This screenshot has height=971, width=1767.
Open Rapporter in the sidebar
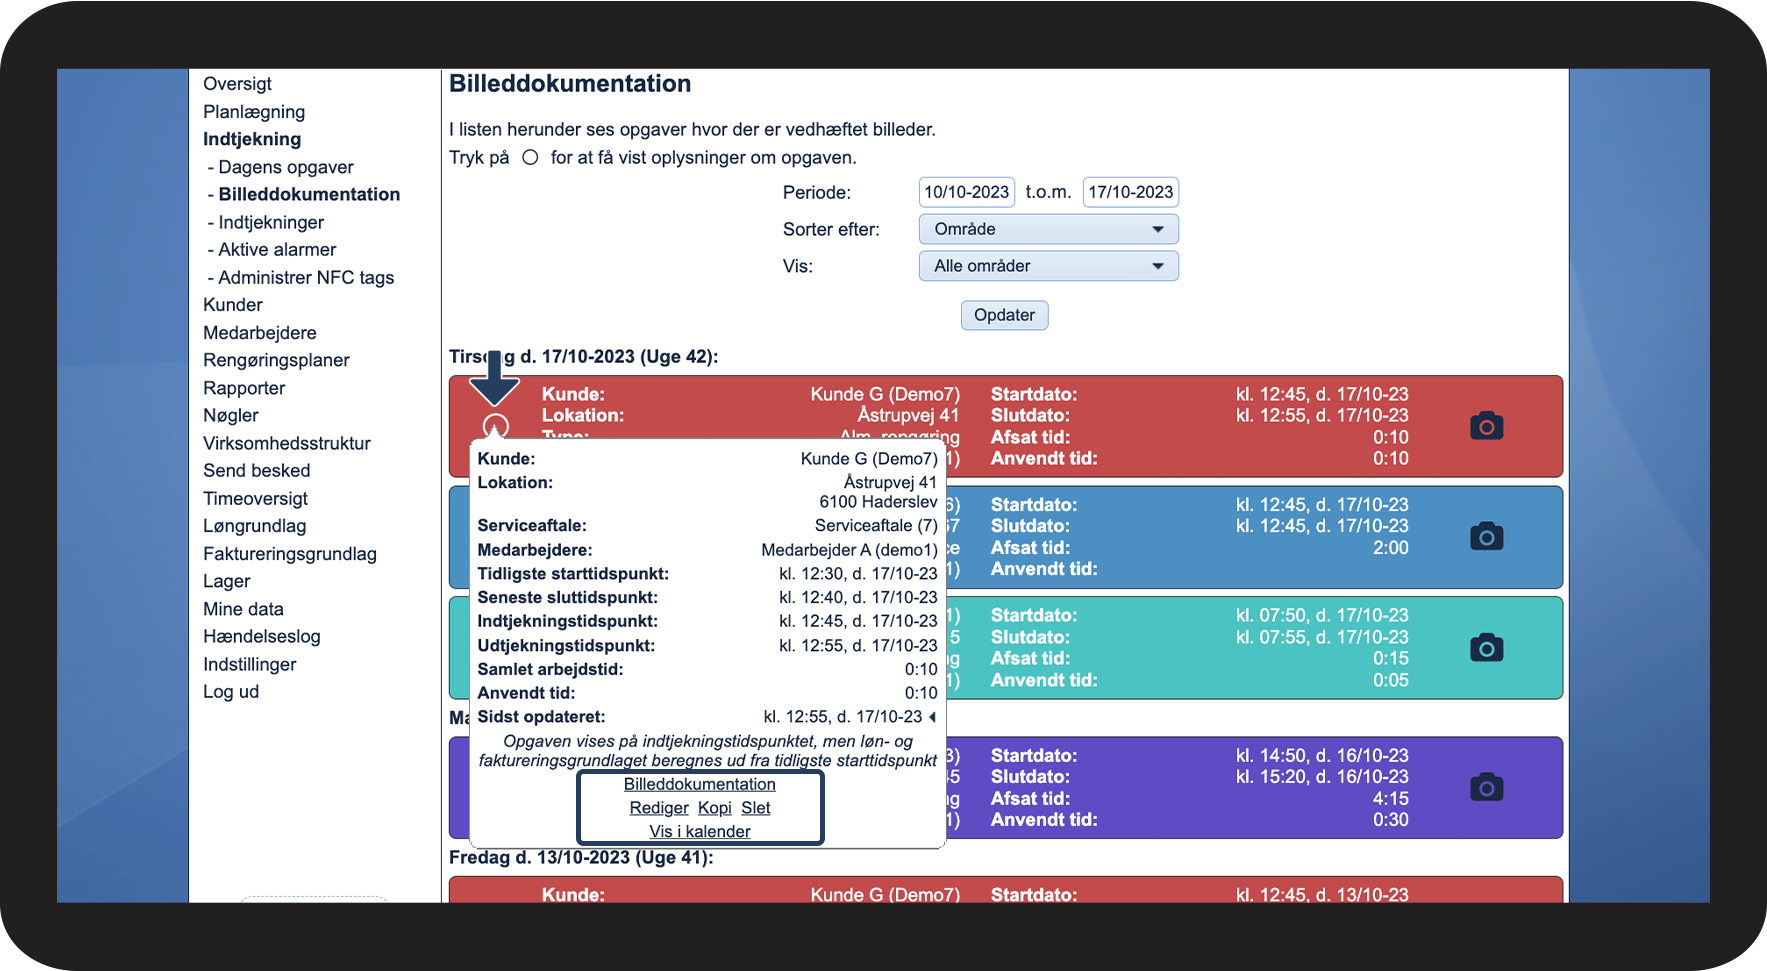(244, 388)
